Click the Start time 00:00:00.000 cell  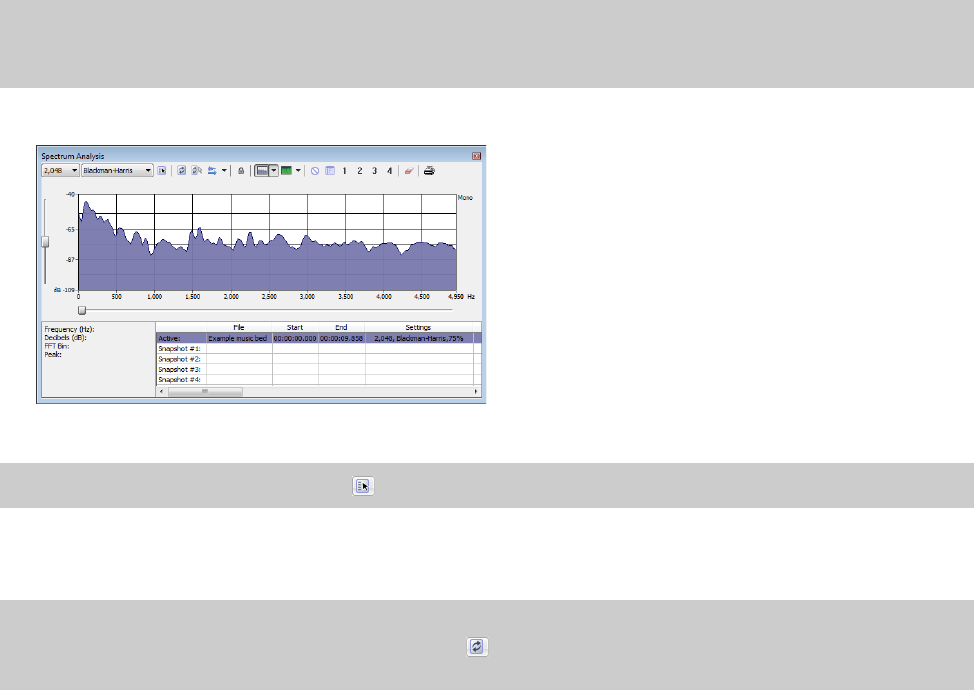click(x=295, y=338)
